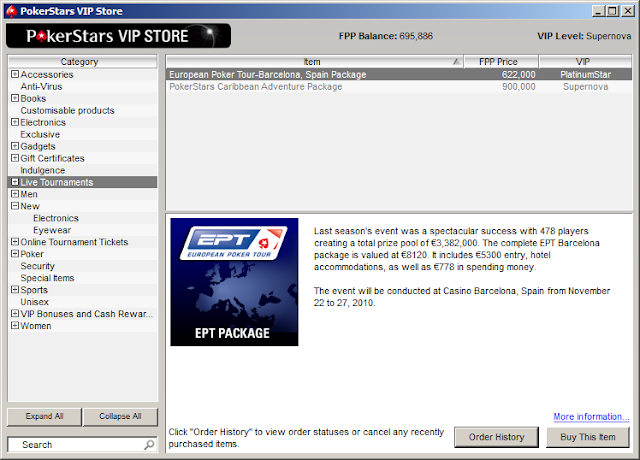Expand the Accessories category
The height and width of the screenshot is (460, 640).
point(15,74)
